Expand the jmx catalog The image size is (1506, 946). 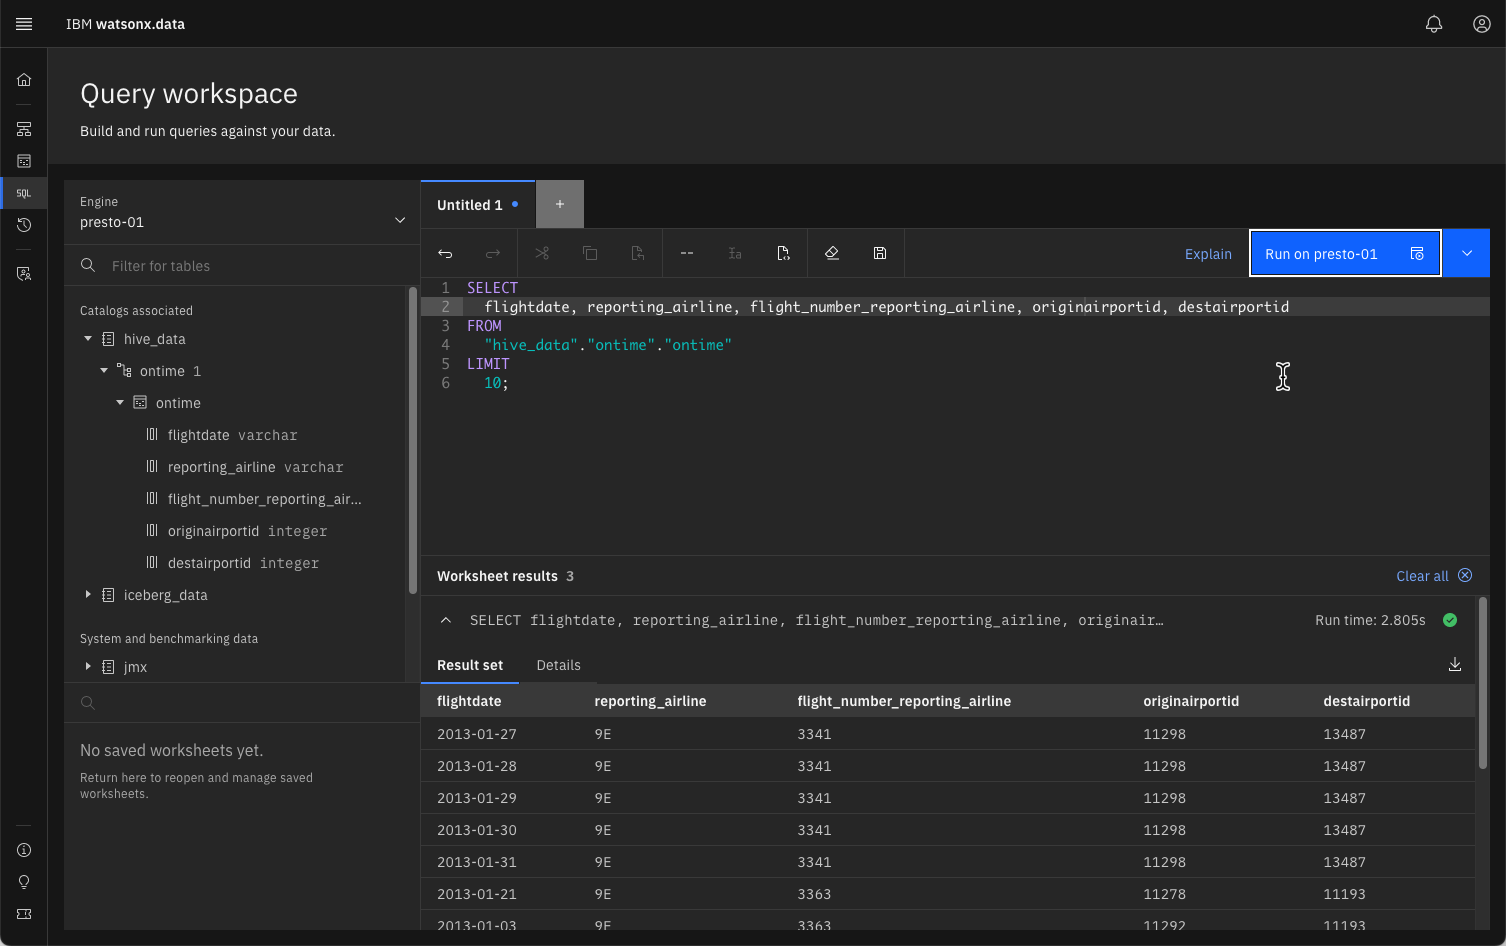pyautogui.click(x=88, y=667)
